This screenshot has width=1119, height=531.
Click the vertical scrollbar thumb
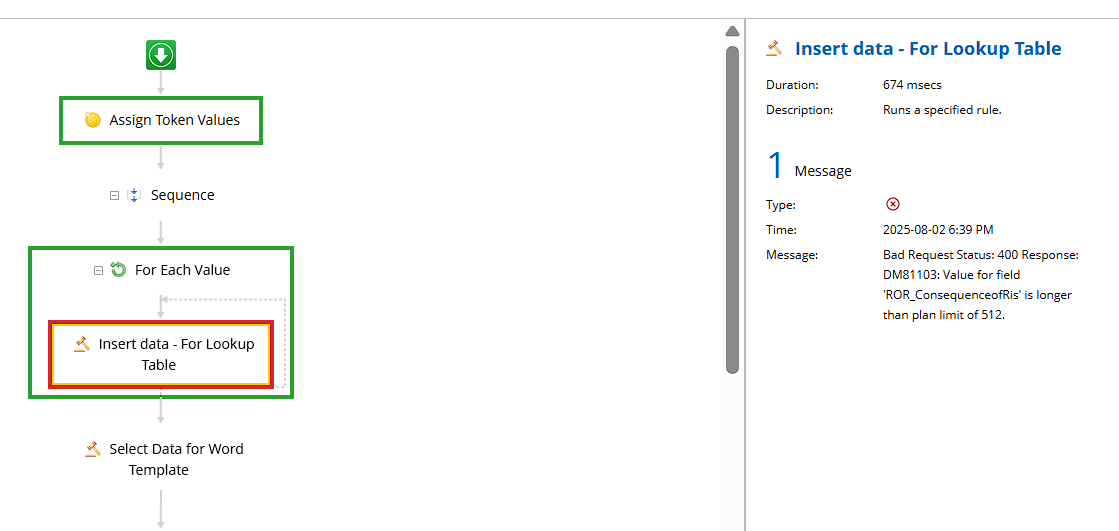(732, 209)
